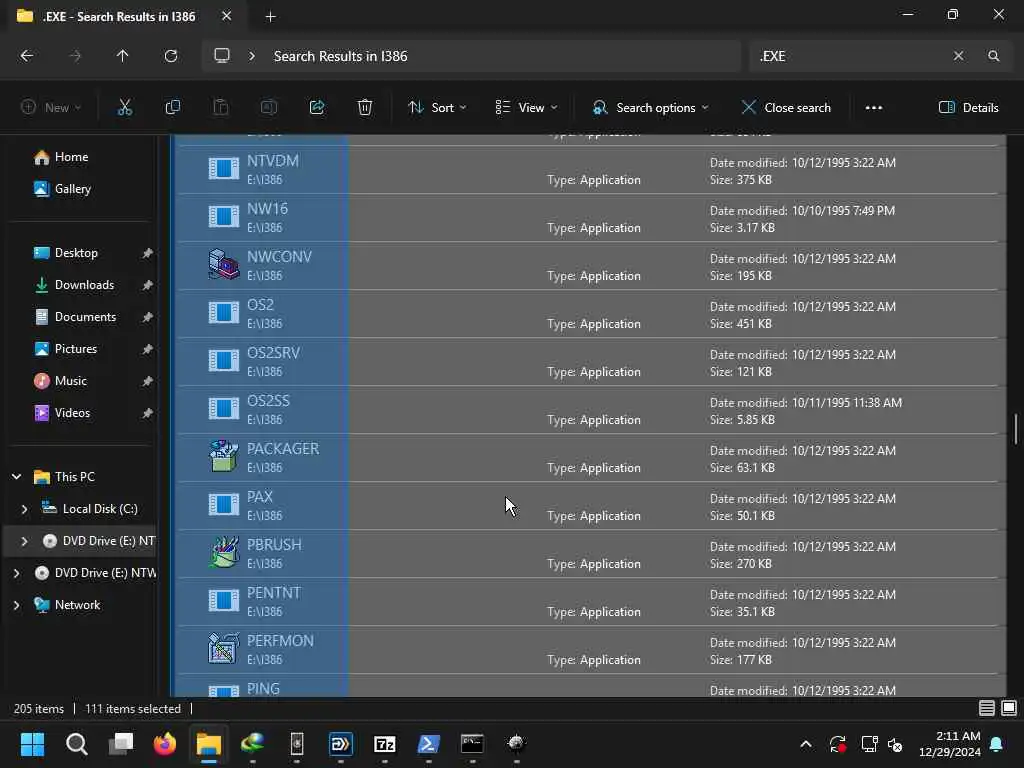Open clock and date in taskbar

[950, 744]
